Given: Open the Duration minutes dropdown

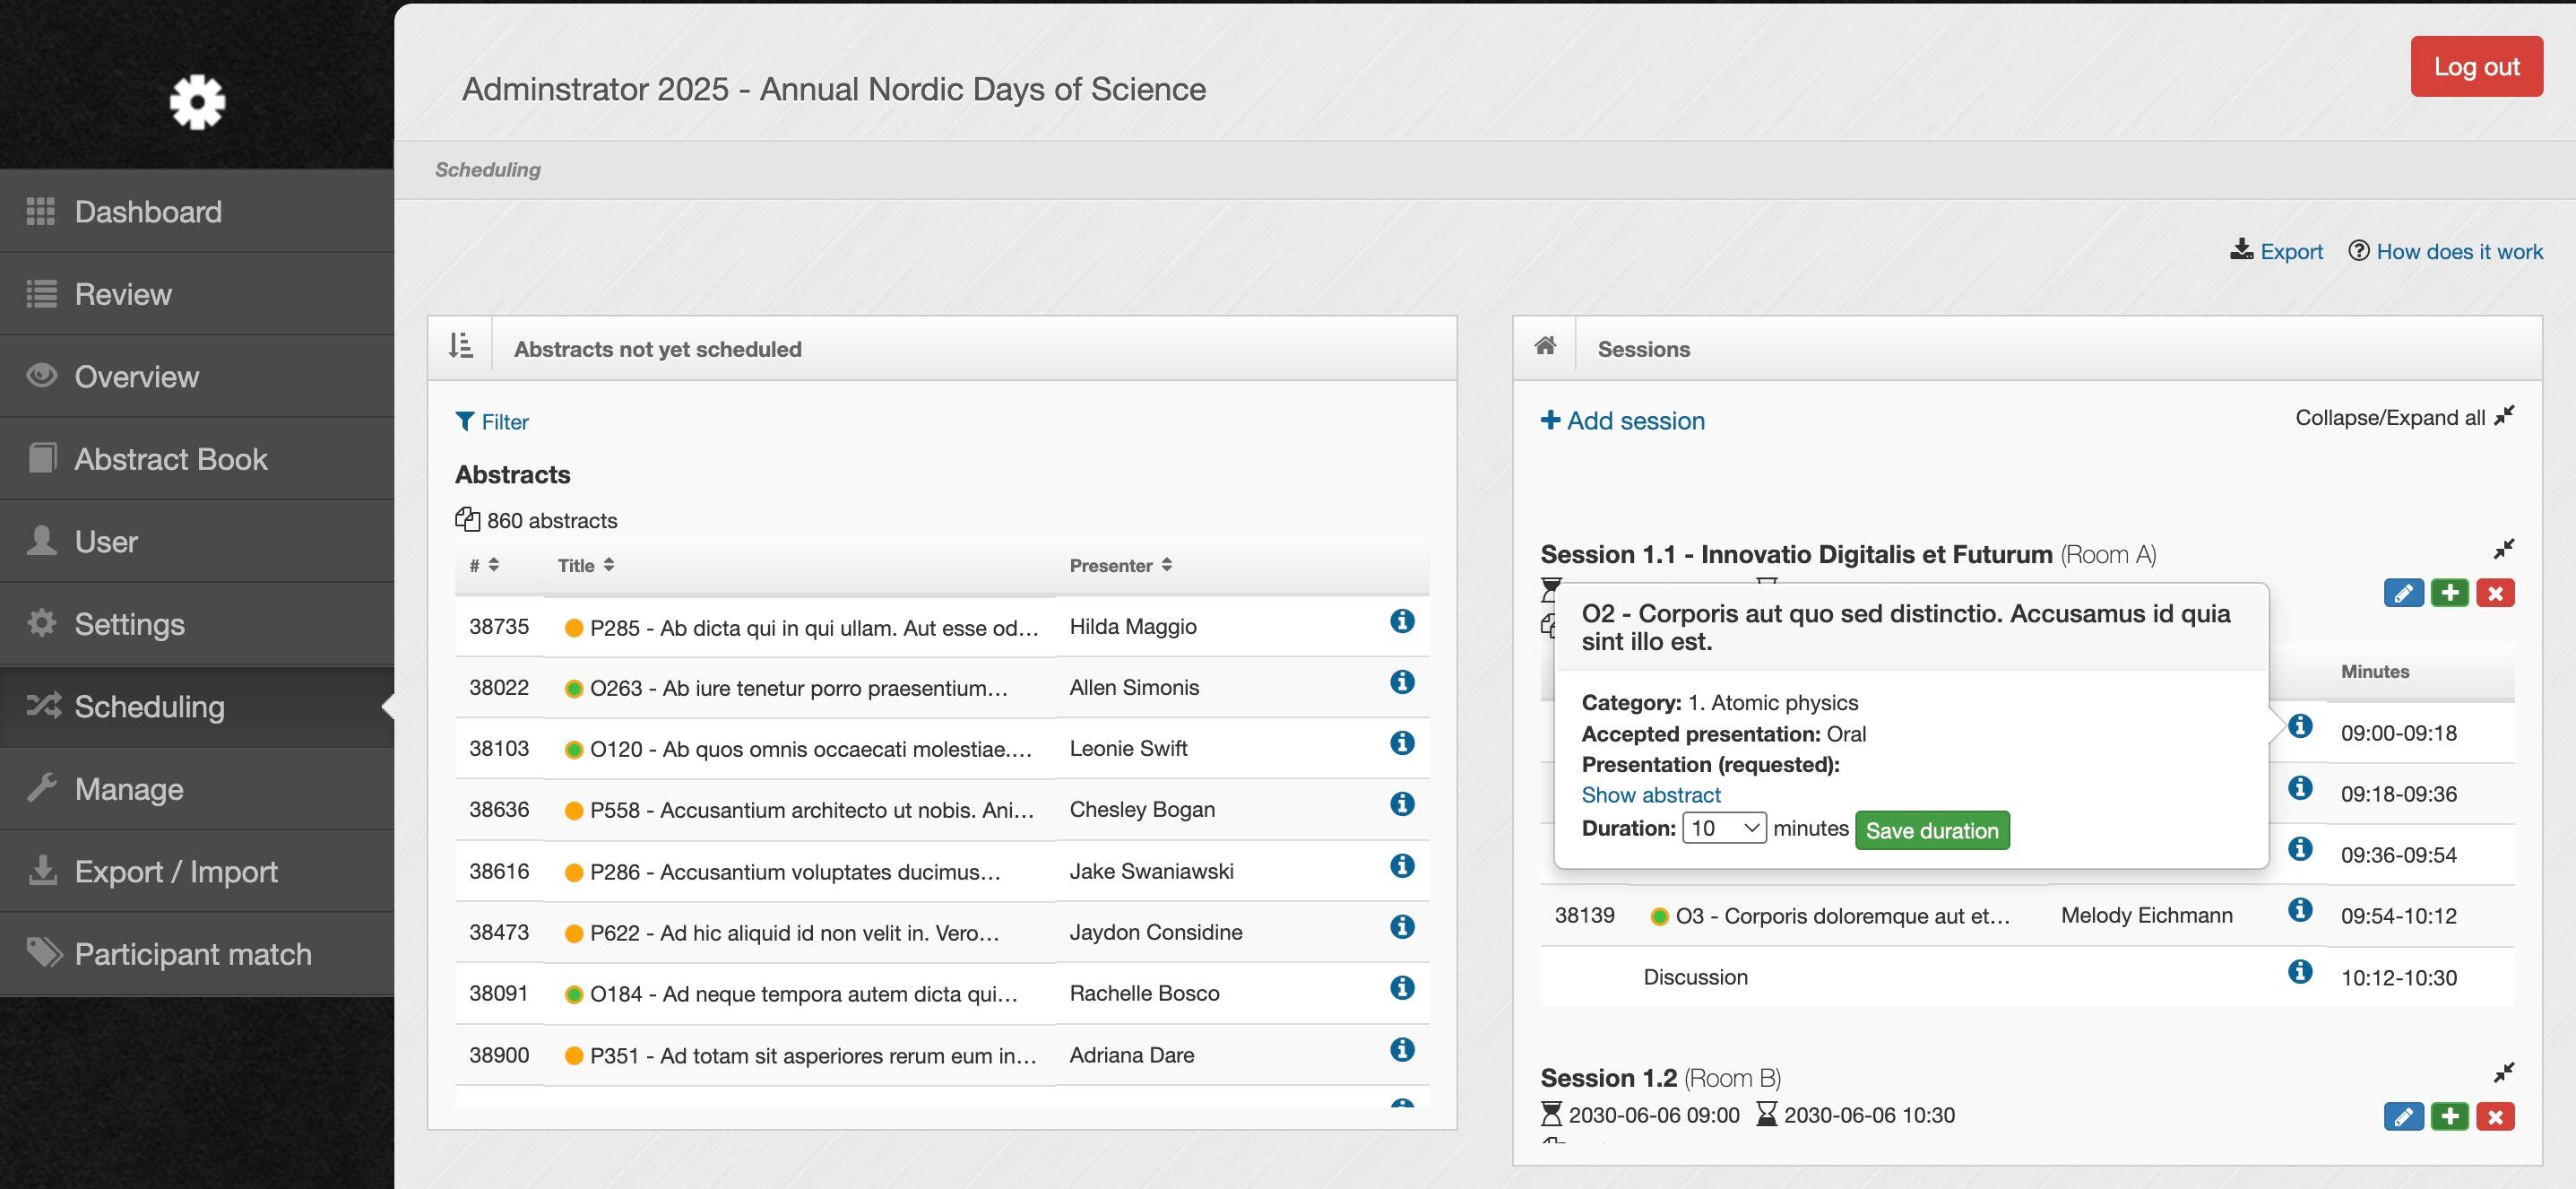Looking at the screenshot, I should [x=1724, y=828].
